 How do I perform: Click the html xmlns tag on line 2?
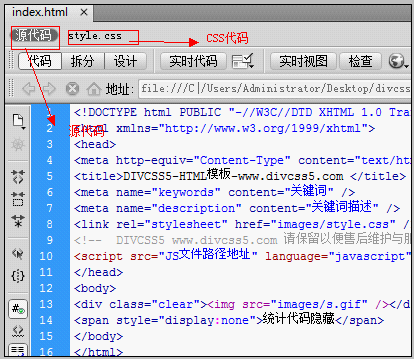224,128
